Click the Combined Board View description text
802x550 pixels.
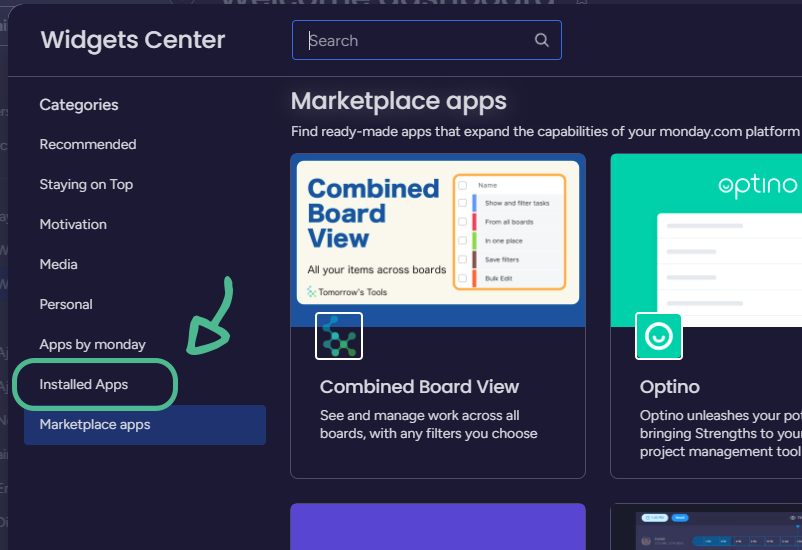point(428,425)
